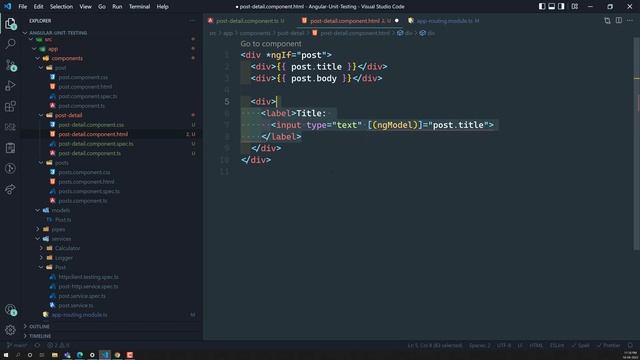640x360 pixels.
Task: Open Microsoft Edge from the taskbar
Action: point(80,355)
